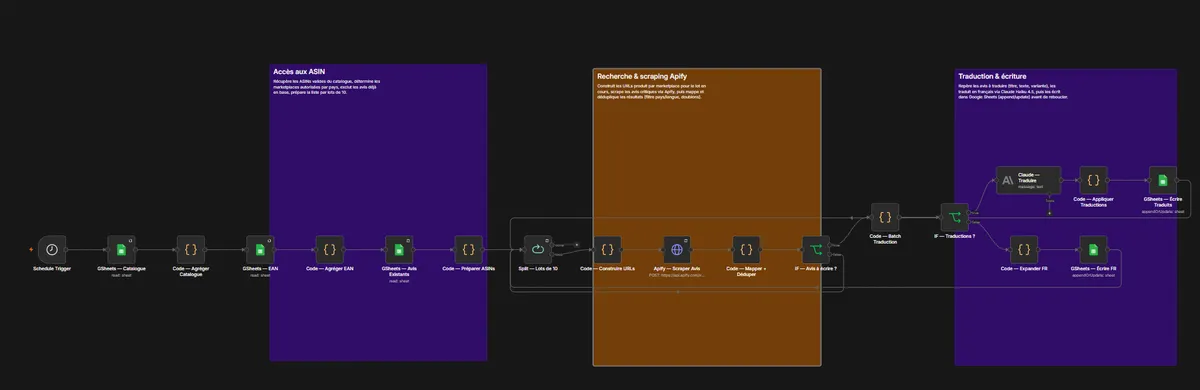This screenshot has height=390, width=1200.
Task: Open the GSheets — Avis Existants node
Action: coord(399,250)
